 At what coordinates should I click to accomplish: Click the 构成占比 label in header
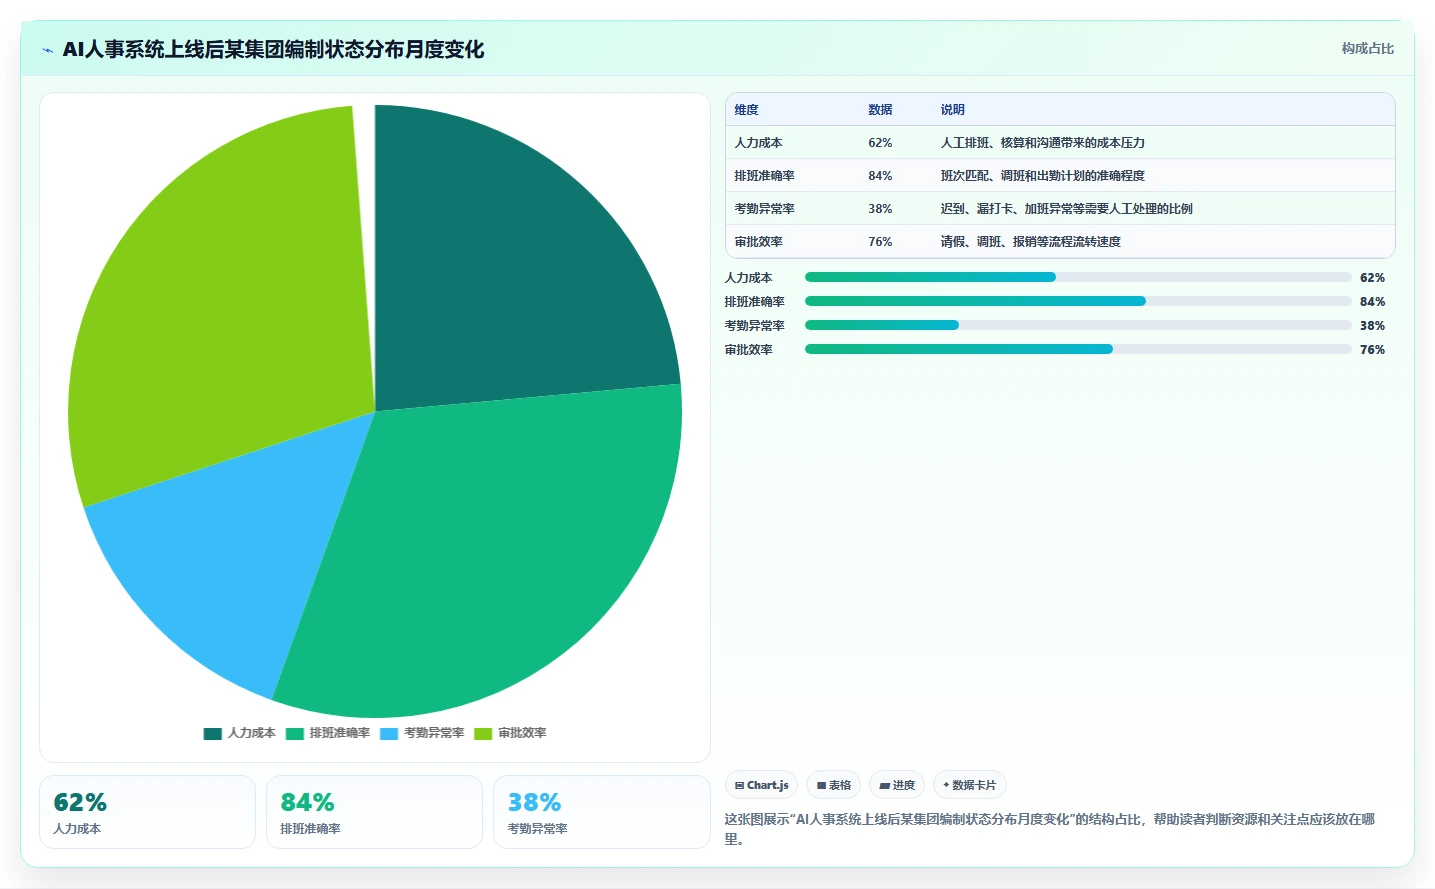point(1367,48)
